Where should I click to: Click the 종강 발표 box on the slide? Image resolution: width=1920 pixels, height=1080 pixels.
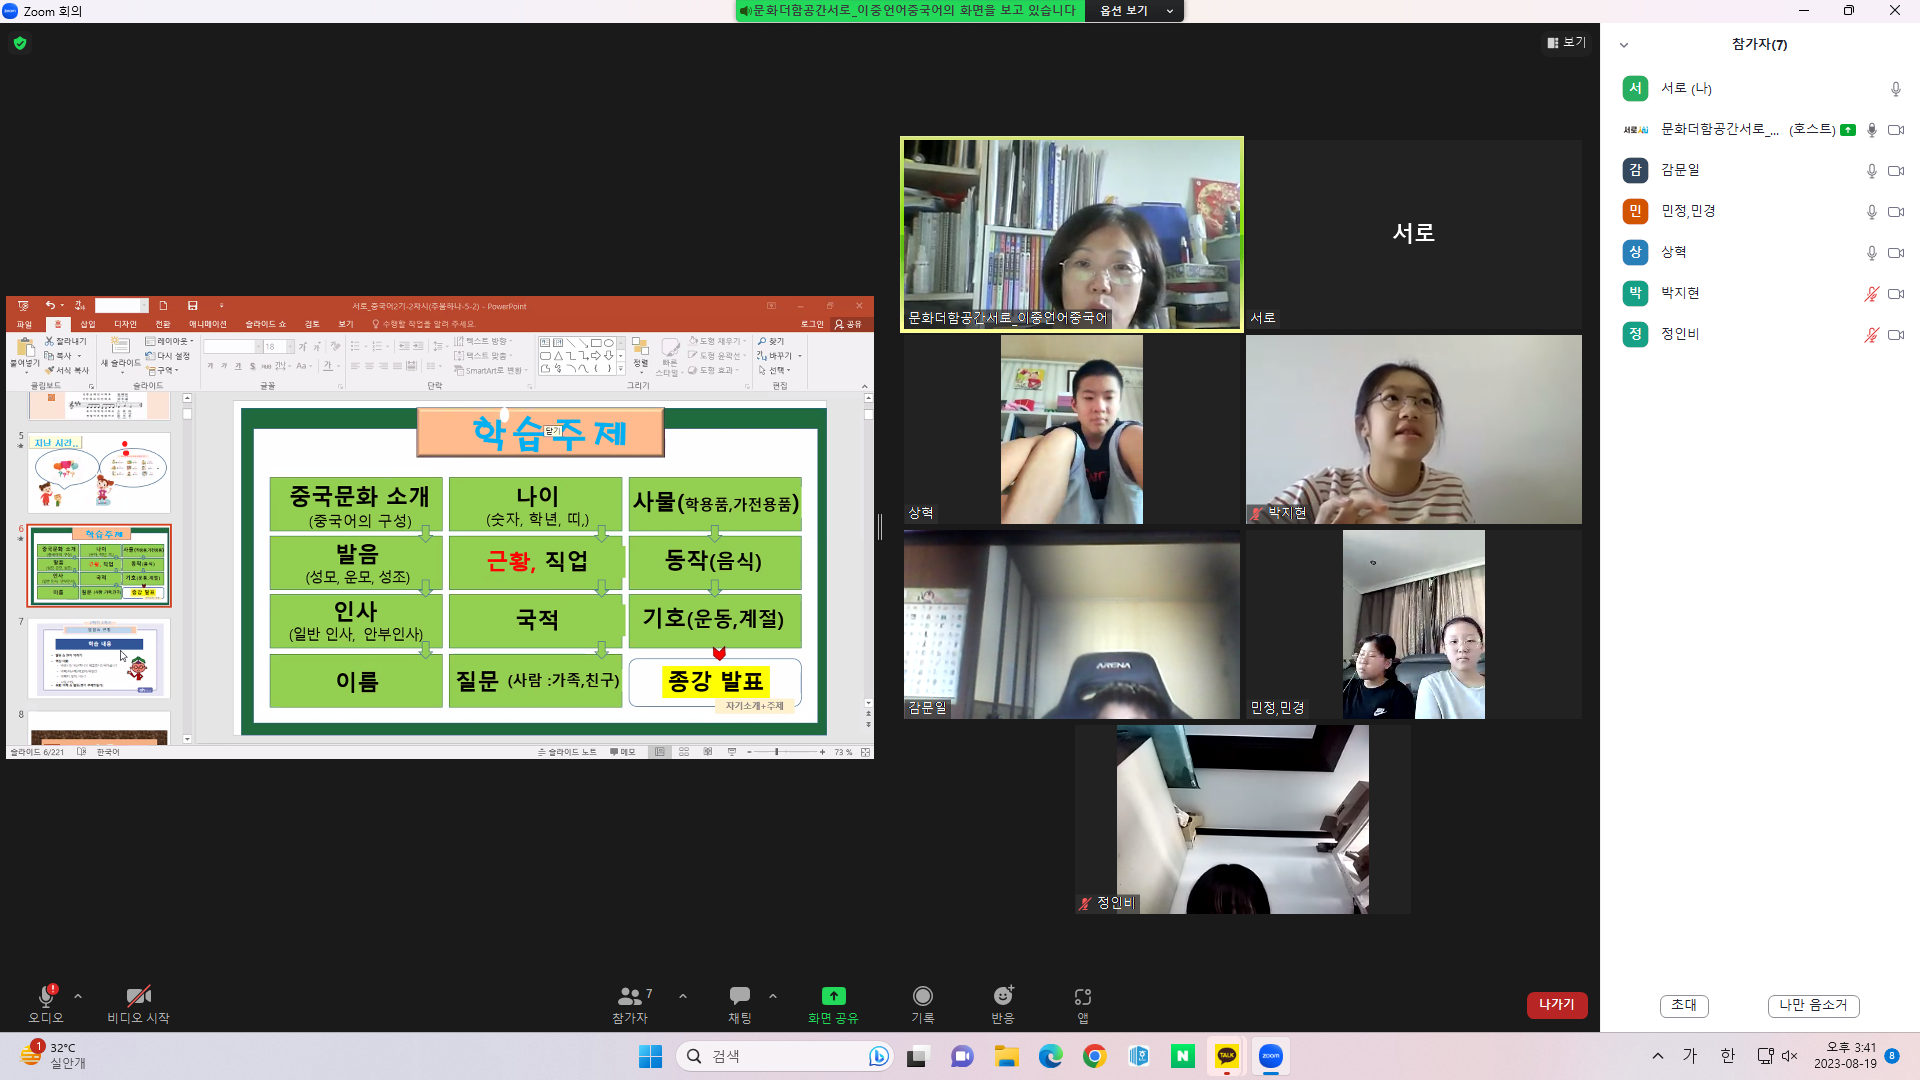coord(715,682)
